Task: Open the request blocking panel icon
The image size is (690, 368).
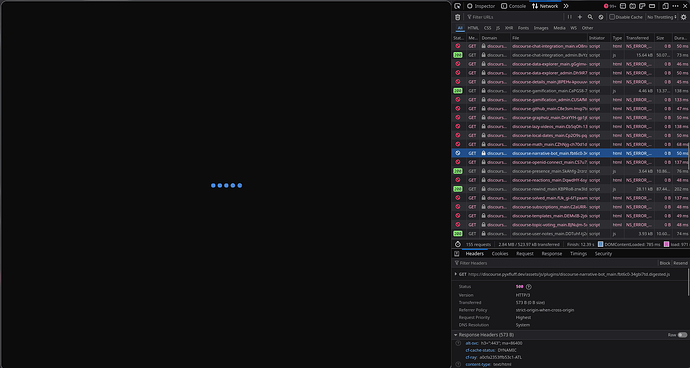Action: click(601, 17)
